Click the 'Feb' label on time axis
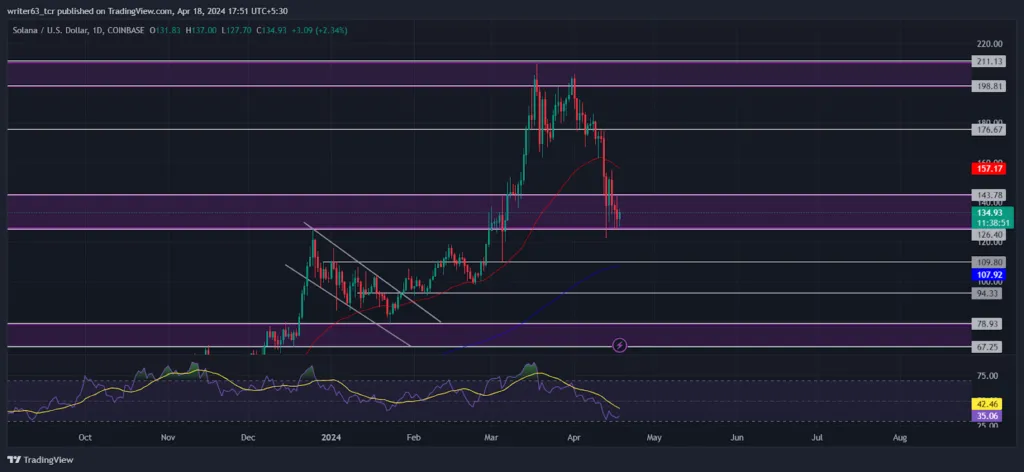1024x472 pixels. click(412, 438)
